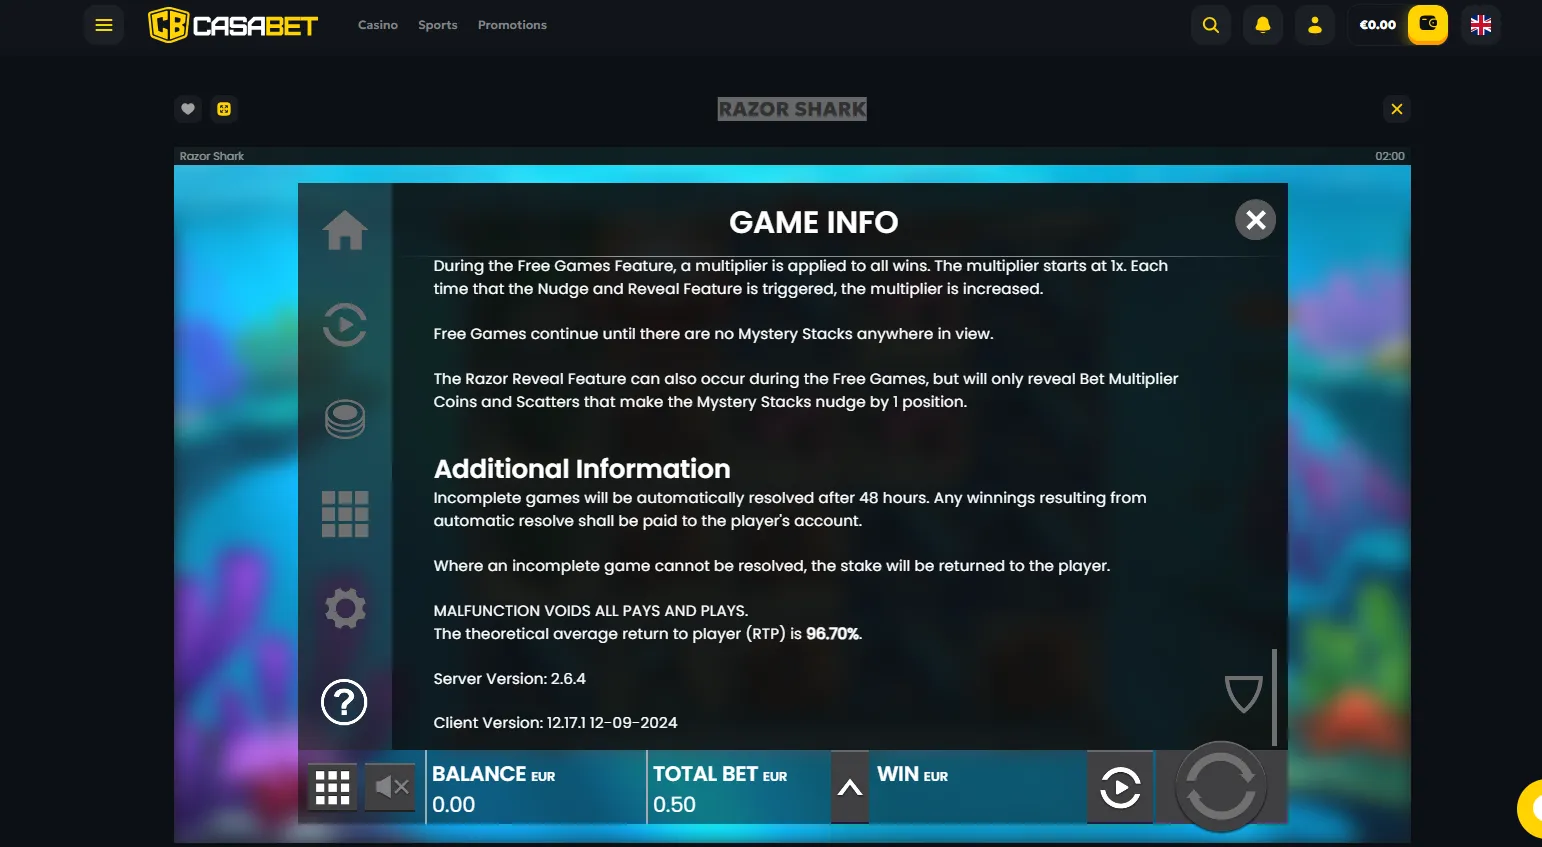1542x847 pixels.
Task: Change language via the UK flag icon
Action: (x=1481, y=25)
